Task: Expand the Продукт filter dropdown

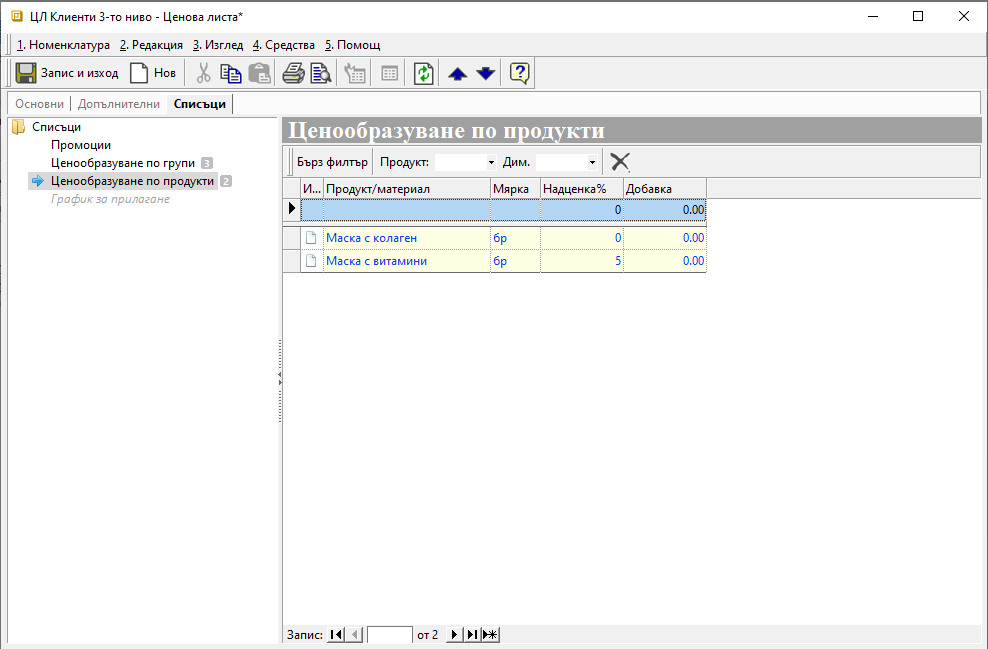Action: coord(491,162)
